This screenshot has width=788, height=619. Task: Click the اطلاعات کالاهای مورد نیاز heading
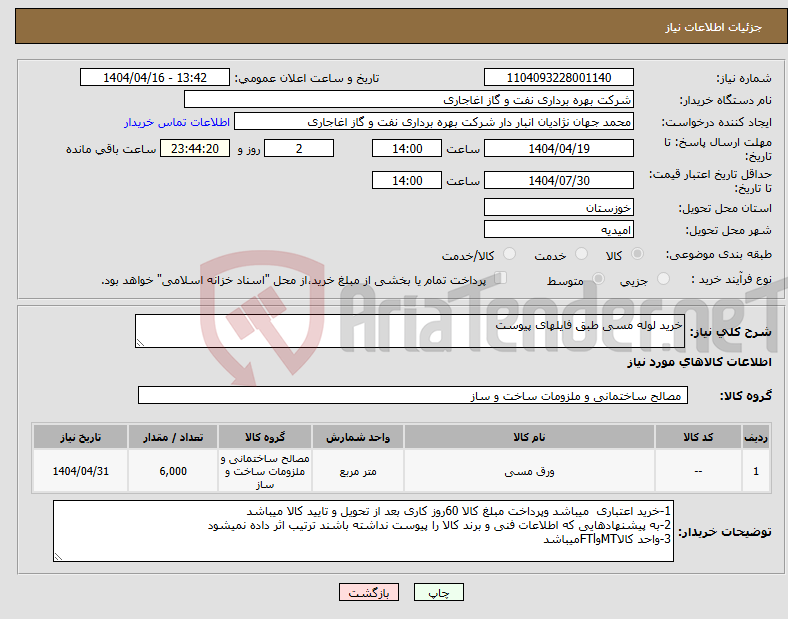[699, 362]
